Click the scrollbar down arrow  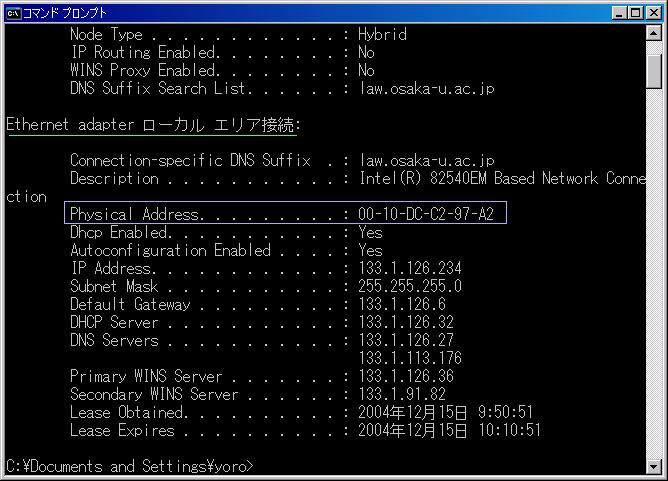(654, 465)
